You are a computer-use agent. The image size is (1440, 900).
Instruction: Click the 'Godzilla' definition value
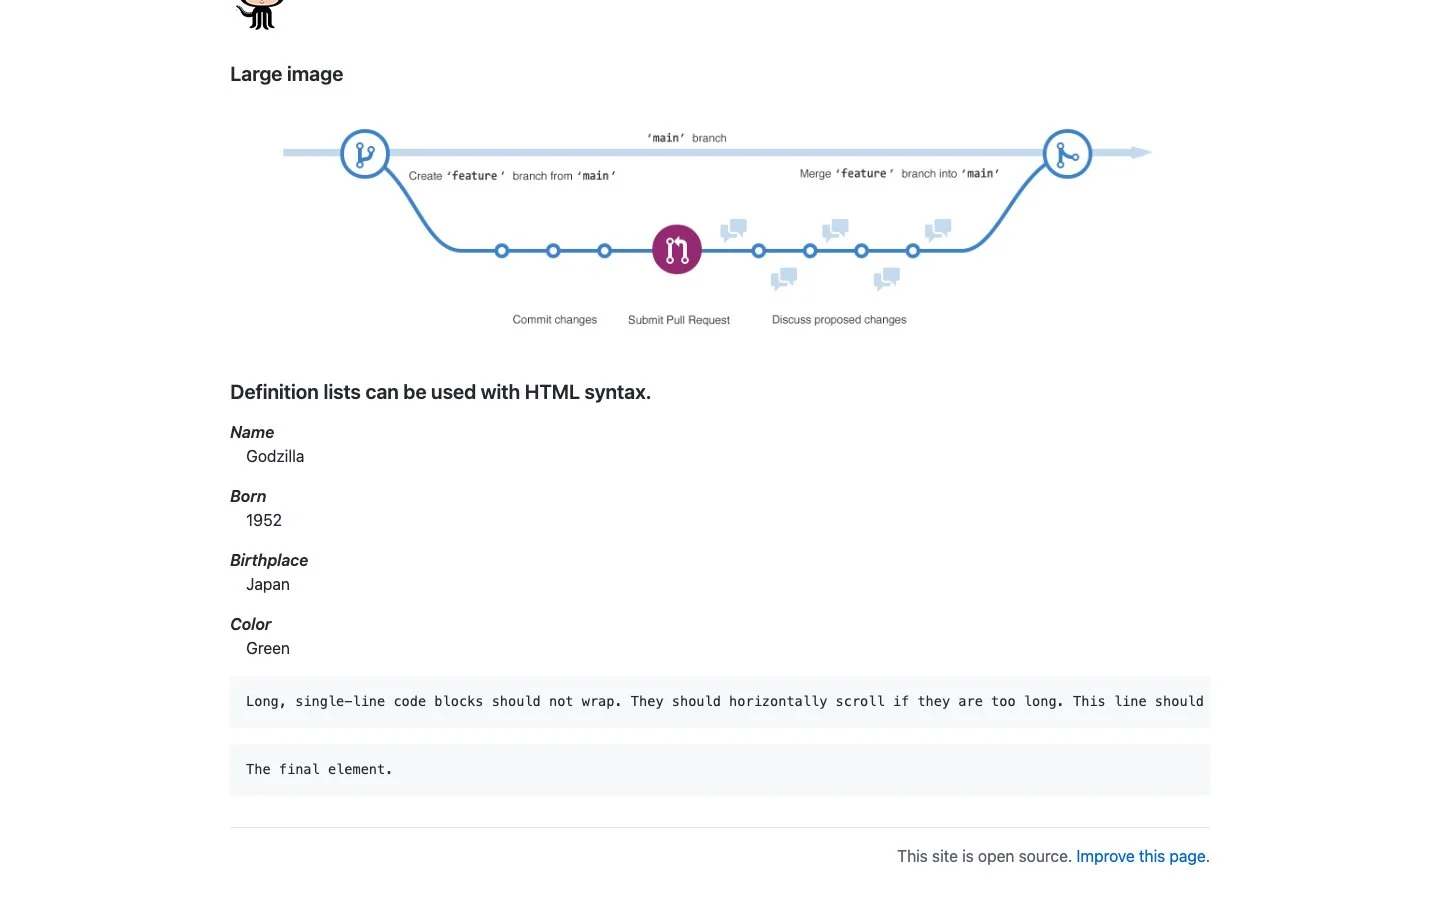tap(275, 456)
